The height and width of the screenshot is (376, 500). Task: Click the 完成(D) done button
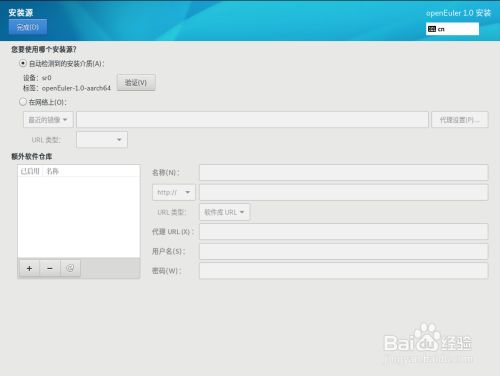tap(28, 27)
